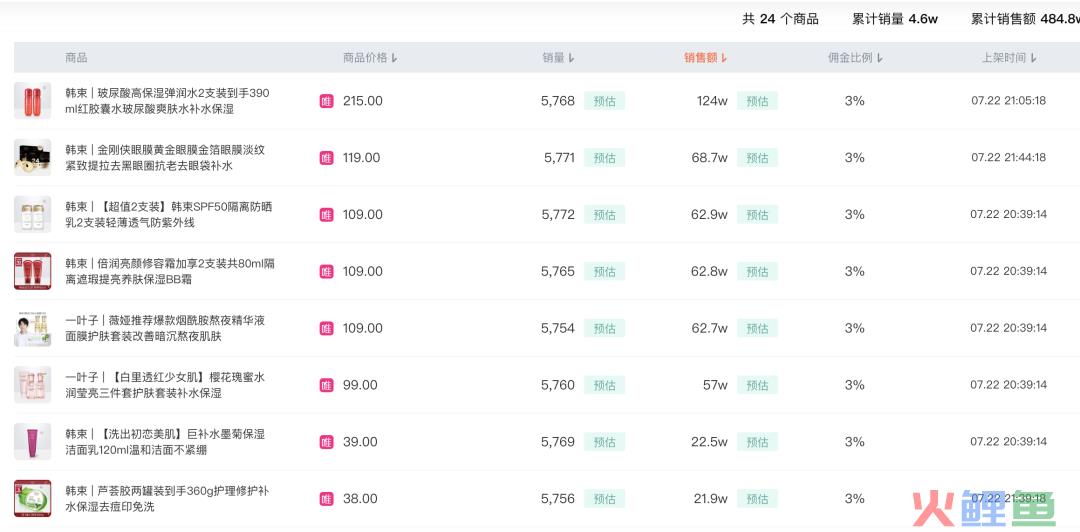Select sales count 5,756
This screenshot has width=1080, height=532.
point(558,499)
